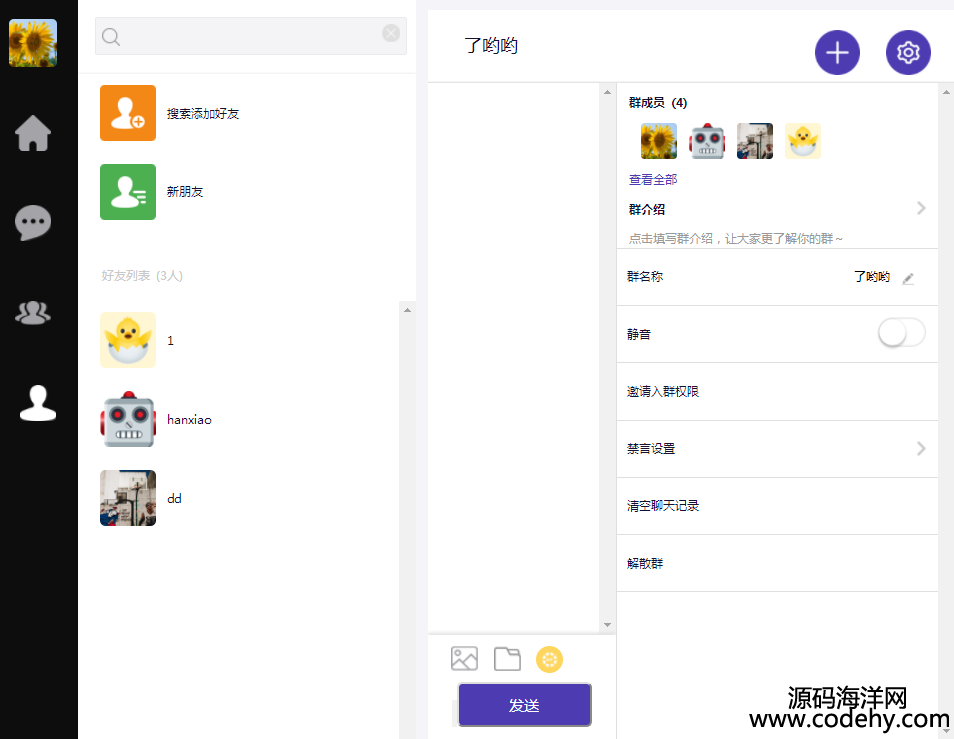Click the green new friends icon
The image size is (954, 739).
pyautogui.click(x=128, y=192)
